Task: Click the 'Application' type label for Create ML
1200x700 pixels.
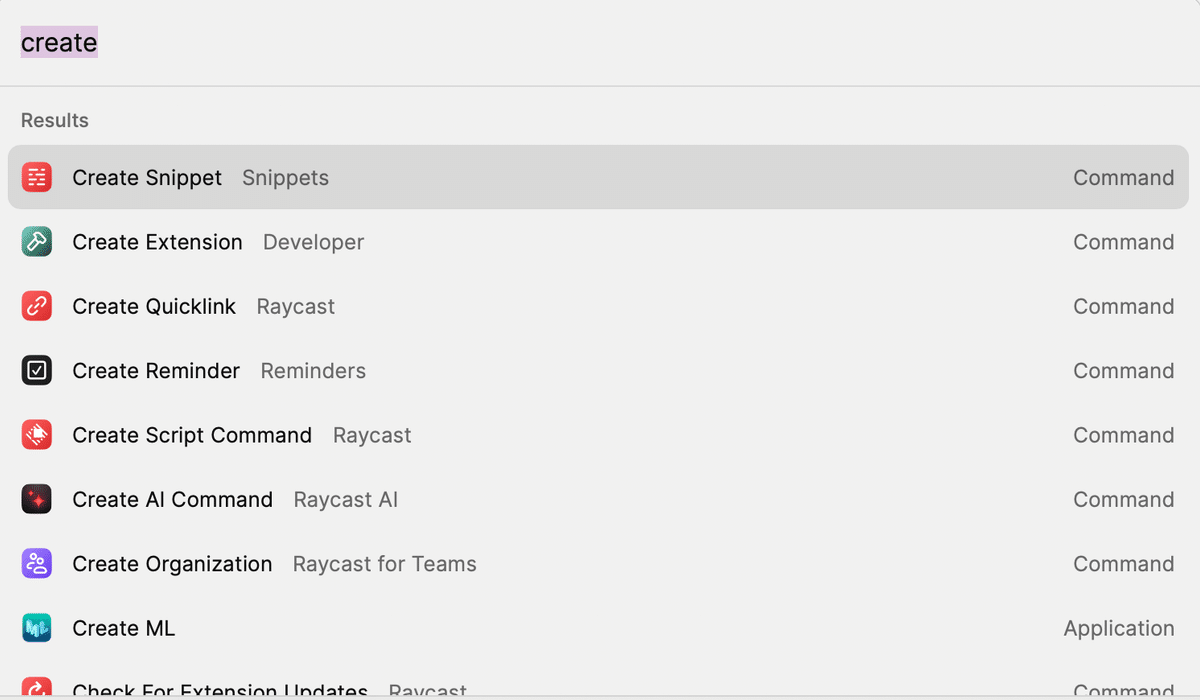Action: click(x=1119, y=629)
